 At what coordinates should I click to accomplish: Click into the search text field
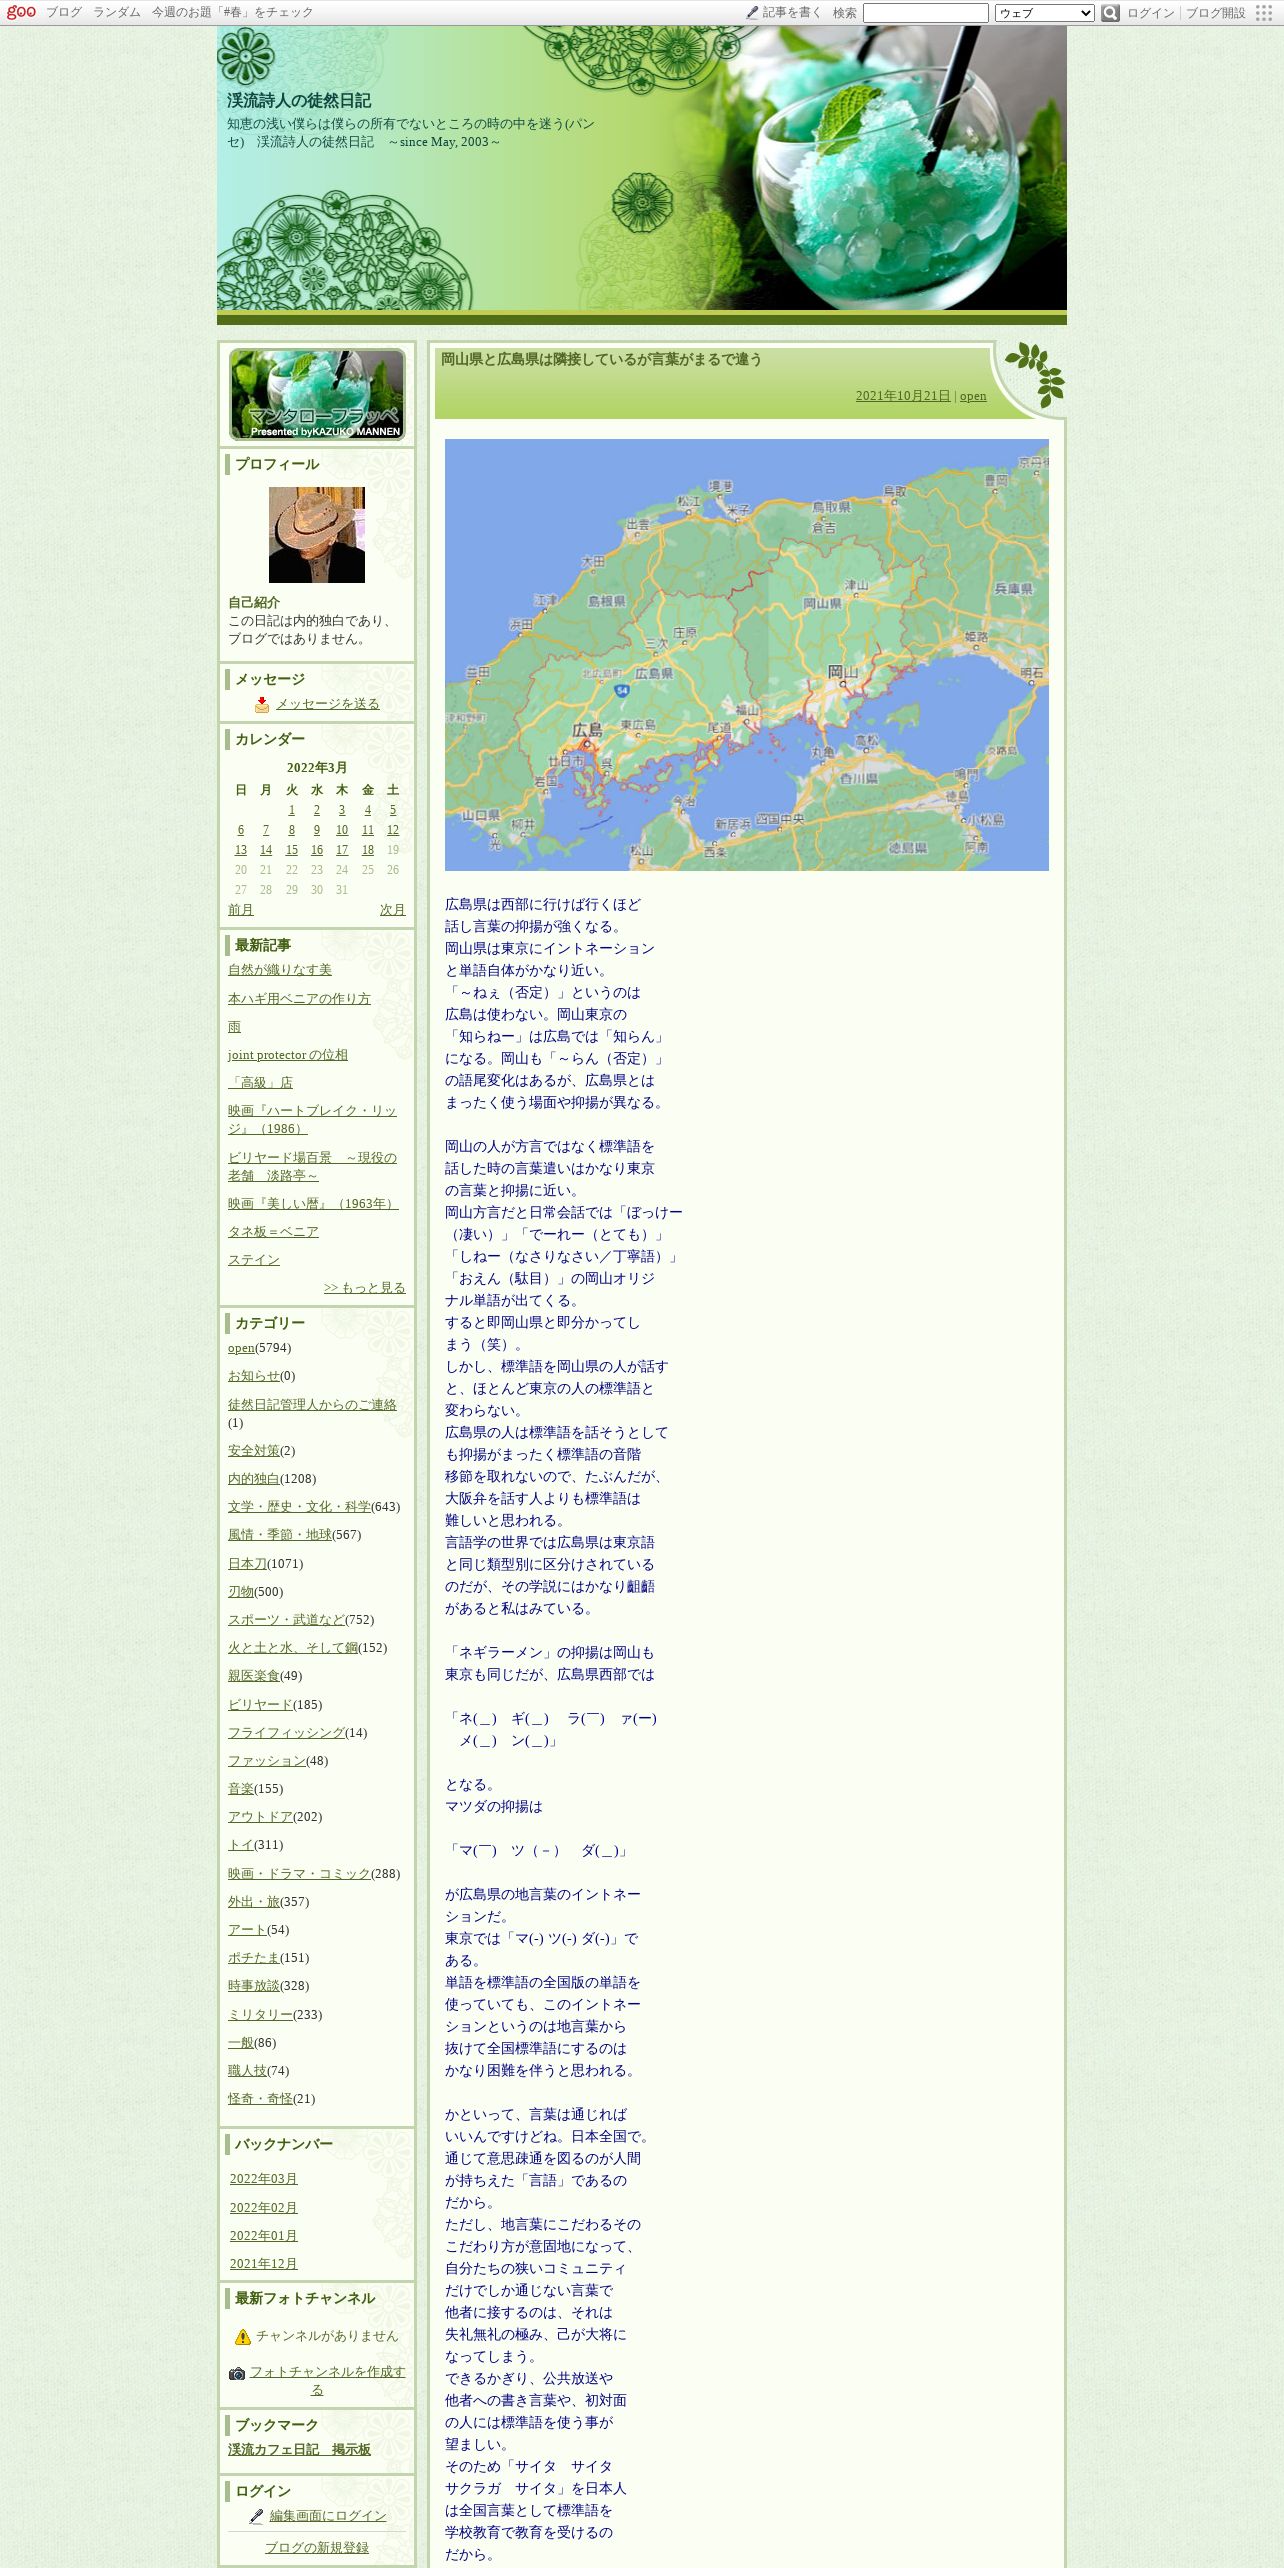click(x=926, y=13)
